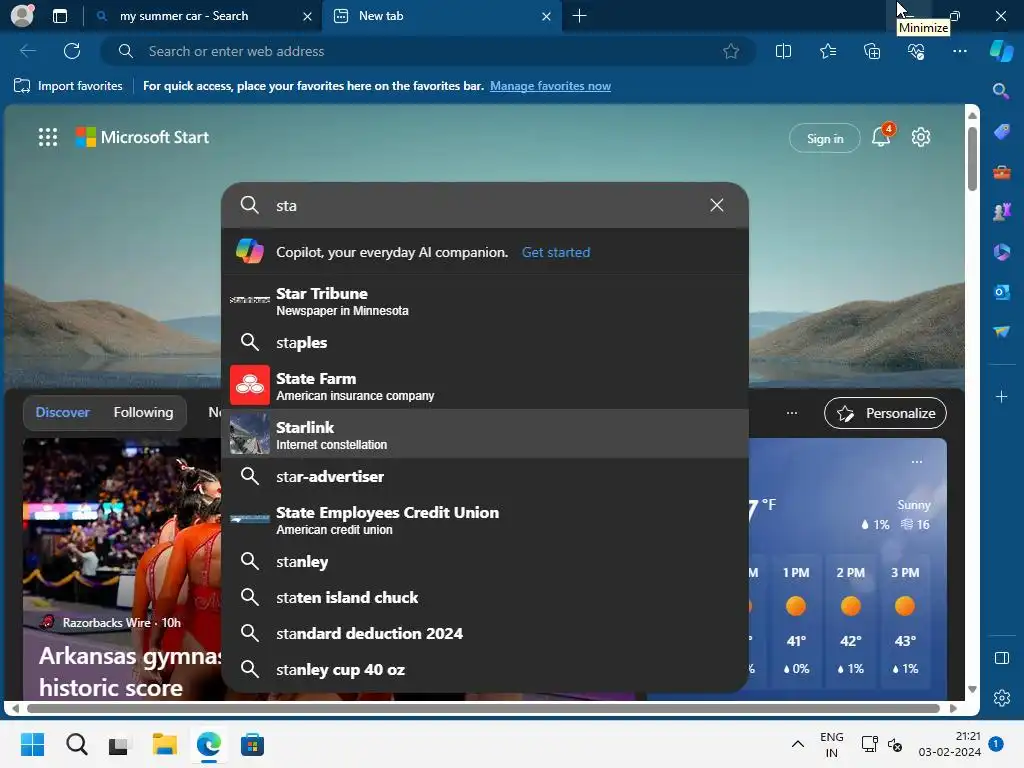Open the weather card options ellipsis

point(917,462)
